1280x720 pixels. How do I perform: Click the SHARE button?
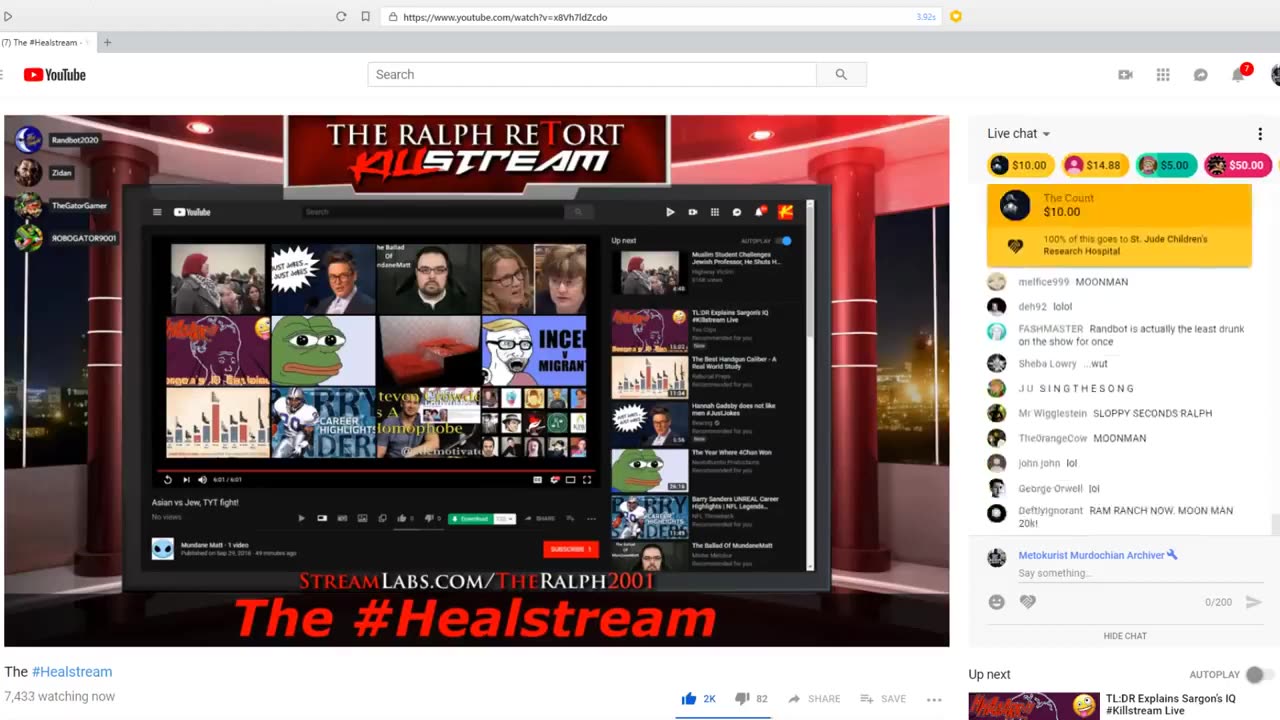click(814, 699)
